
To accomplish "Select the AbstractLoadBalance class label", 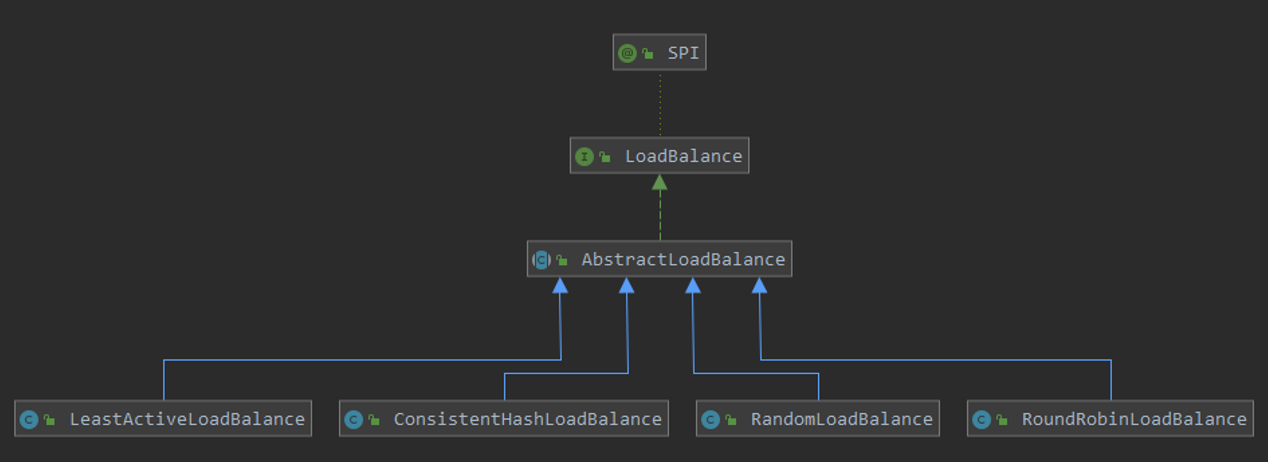I will pos(683,259).
